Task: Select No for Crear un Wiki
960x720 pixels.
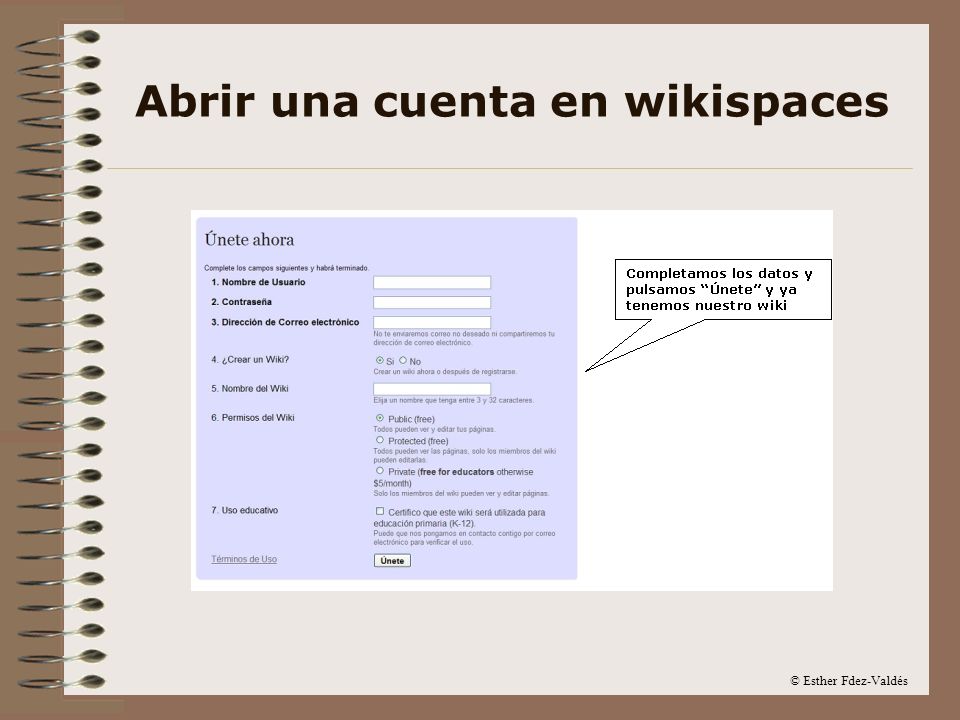Action: [x=403, y=361]
